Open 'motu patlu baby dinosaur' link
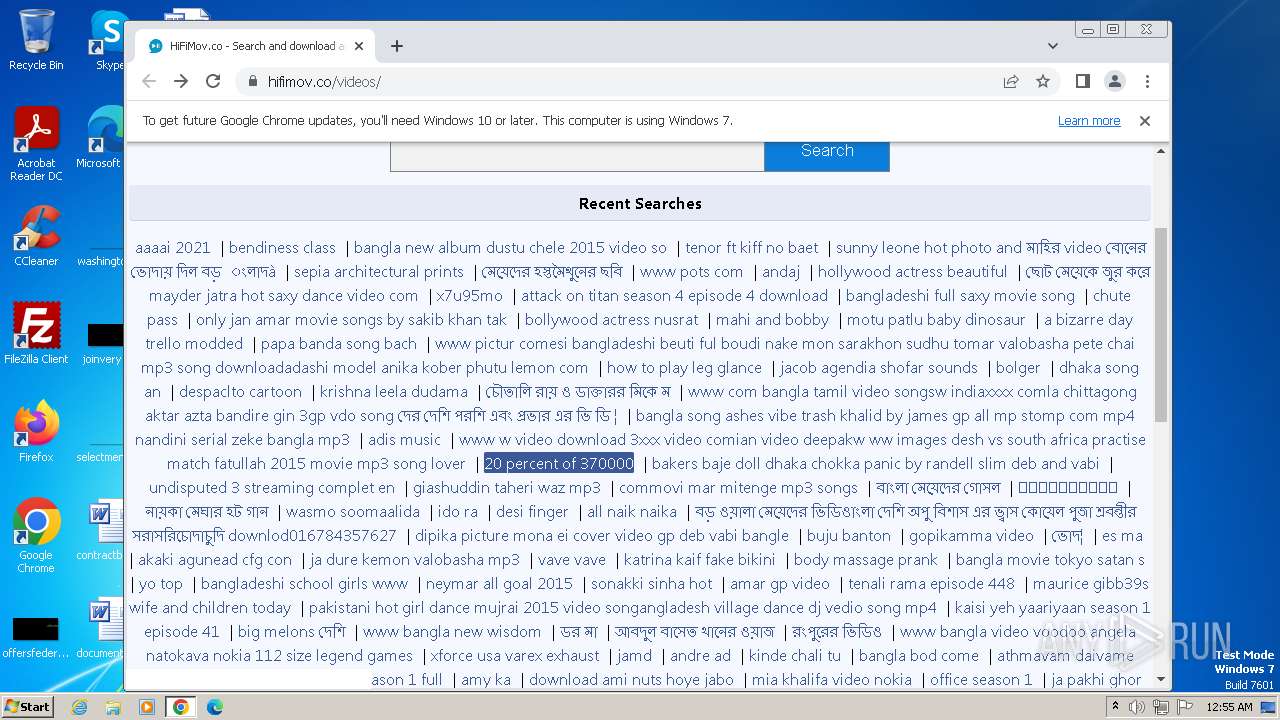This screenshot has width=1280, height=720. coord(936,320)
